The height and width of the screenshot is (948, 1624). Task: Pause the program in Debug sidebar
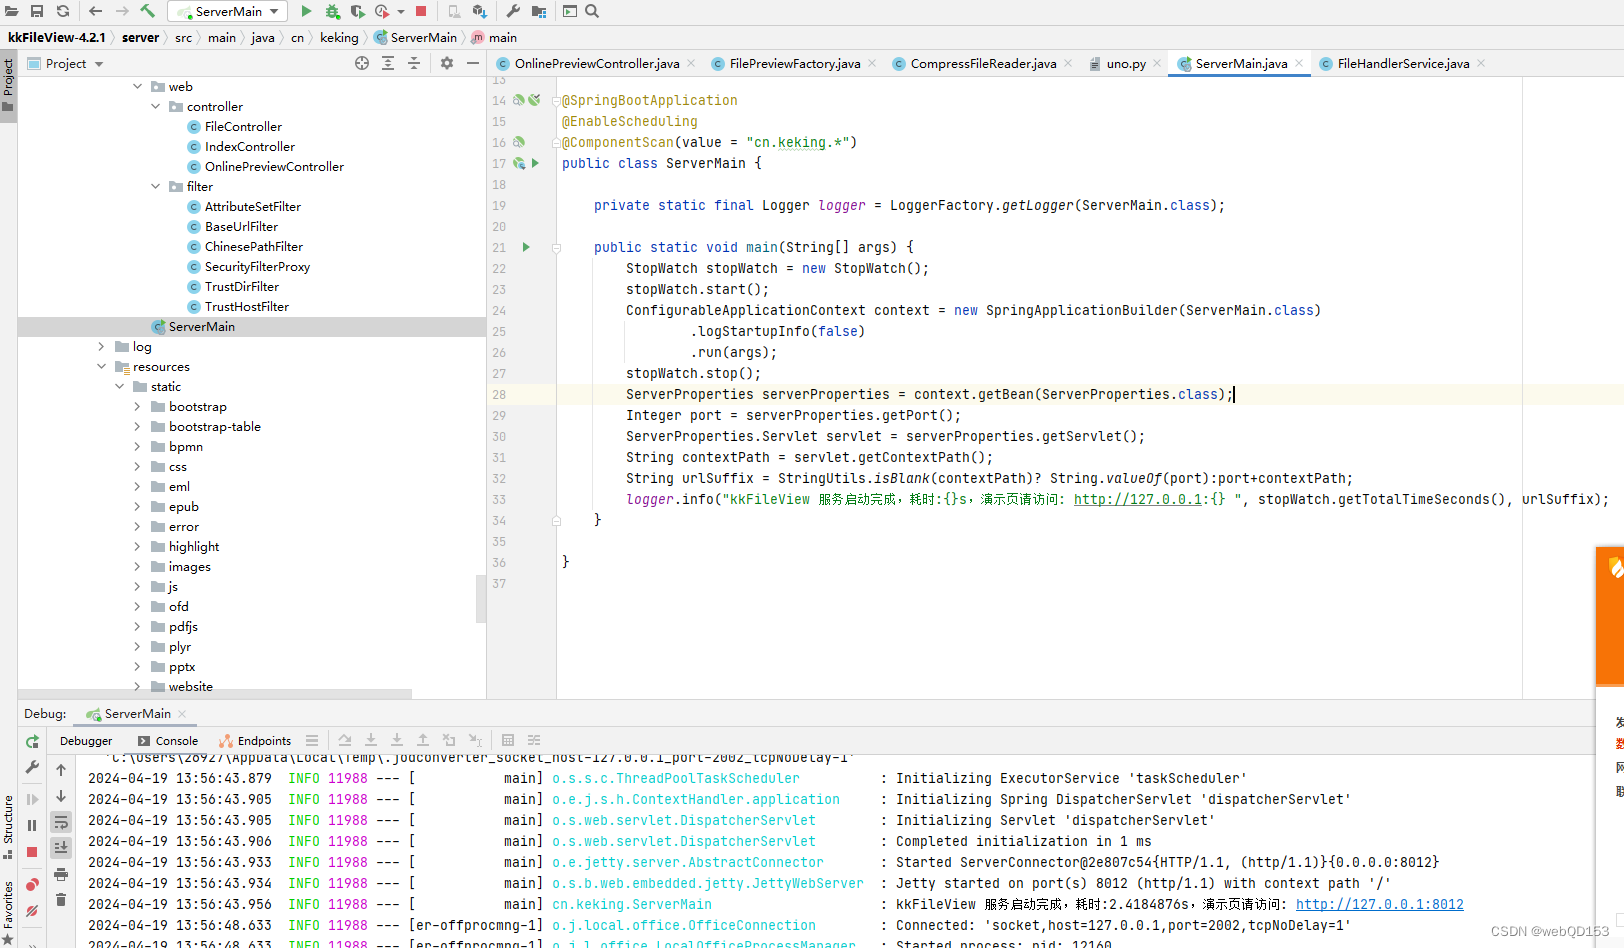pyautogui.click(x=32, y=825)
